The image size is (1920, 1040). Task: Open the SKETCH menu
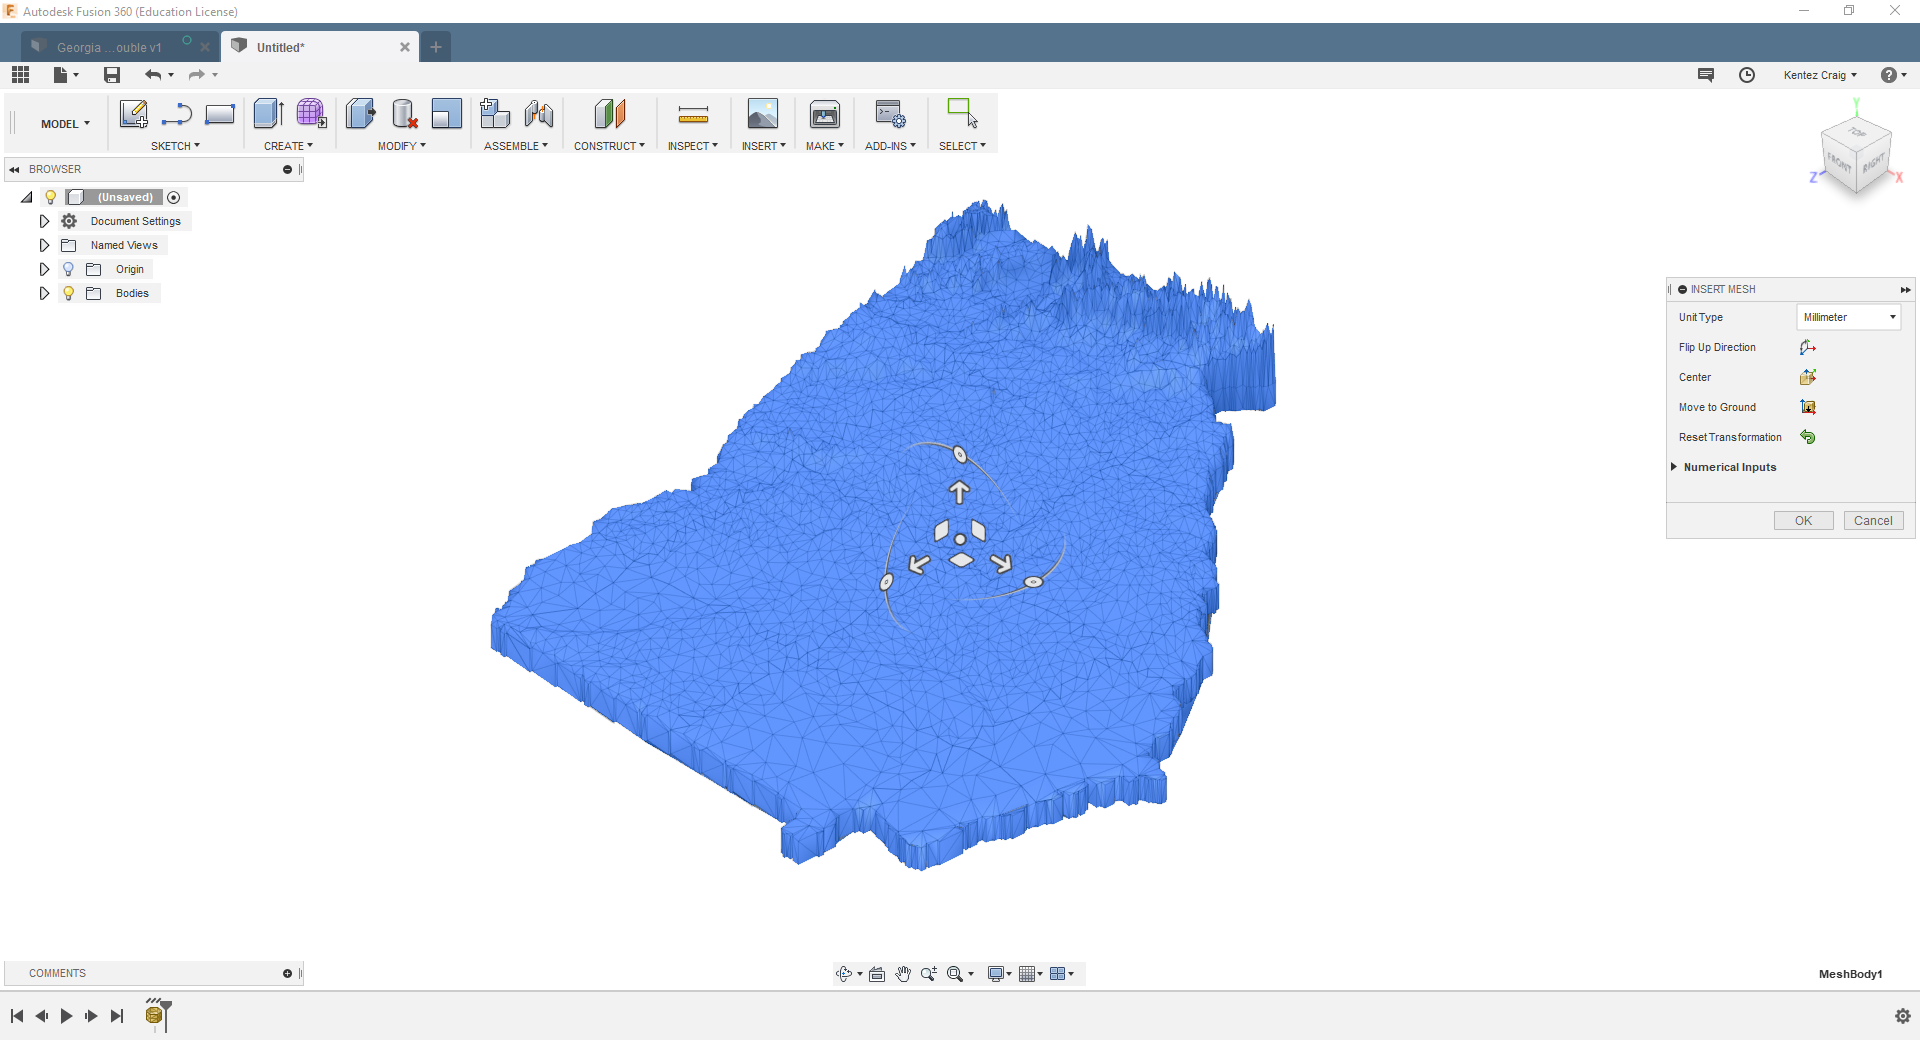[x=175, y=146]
